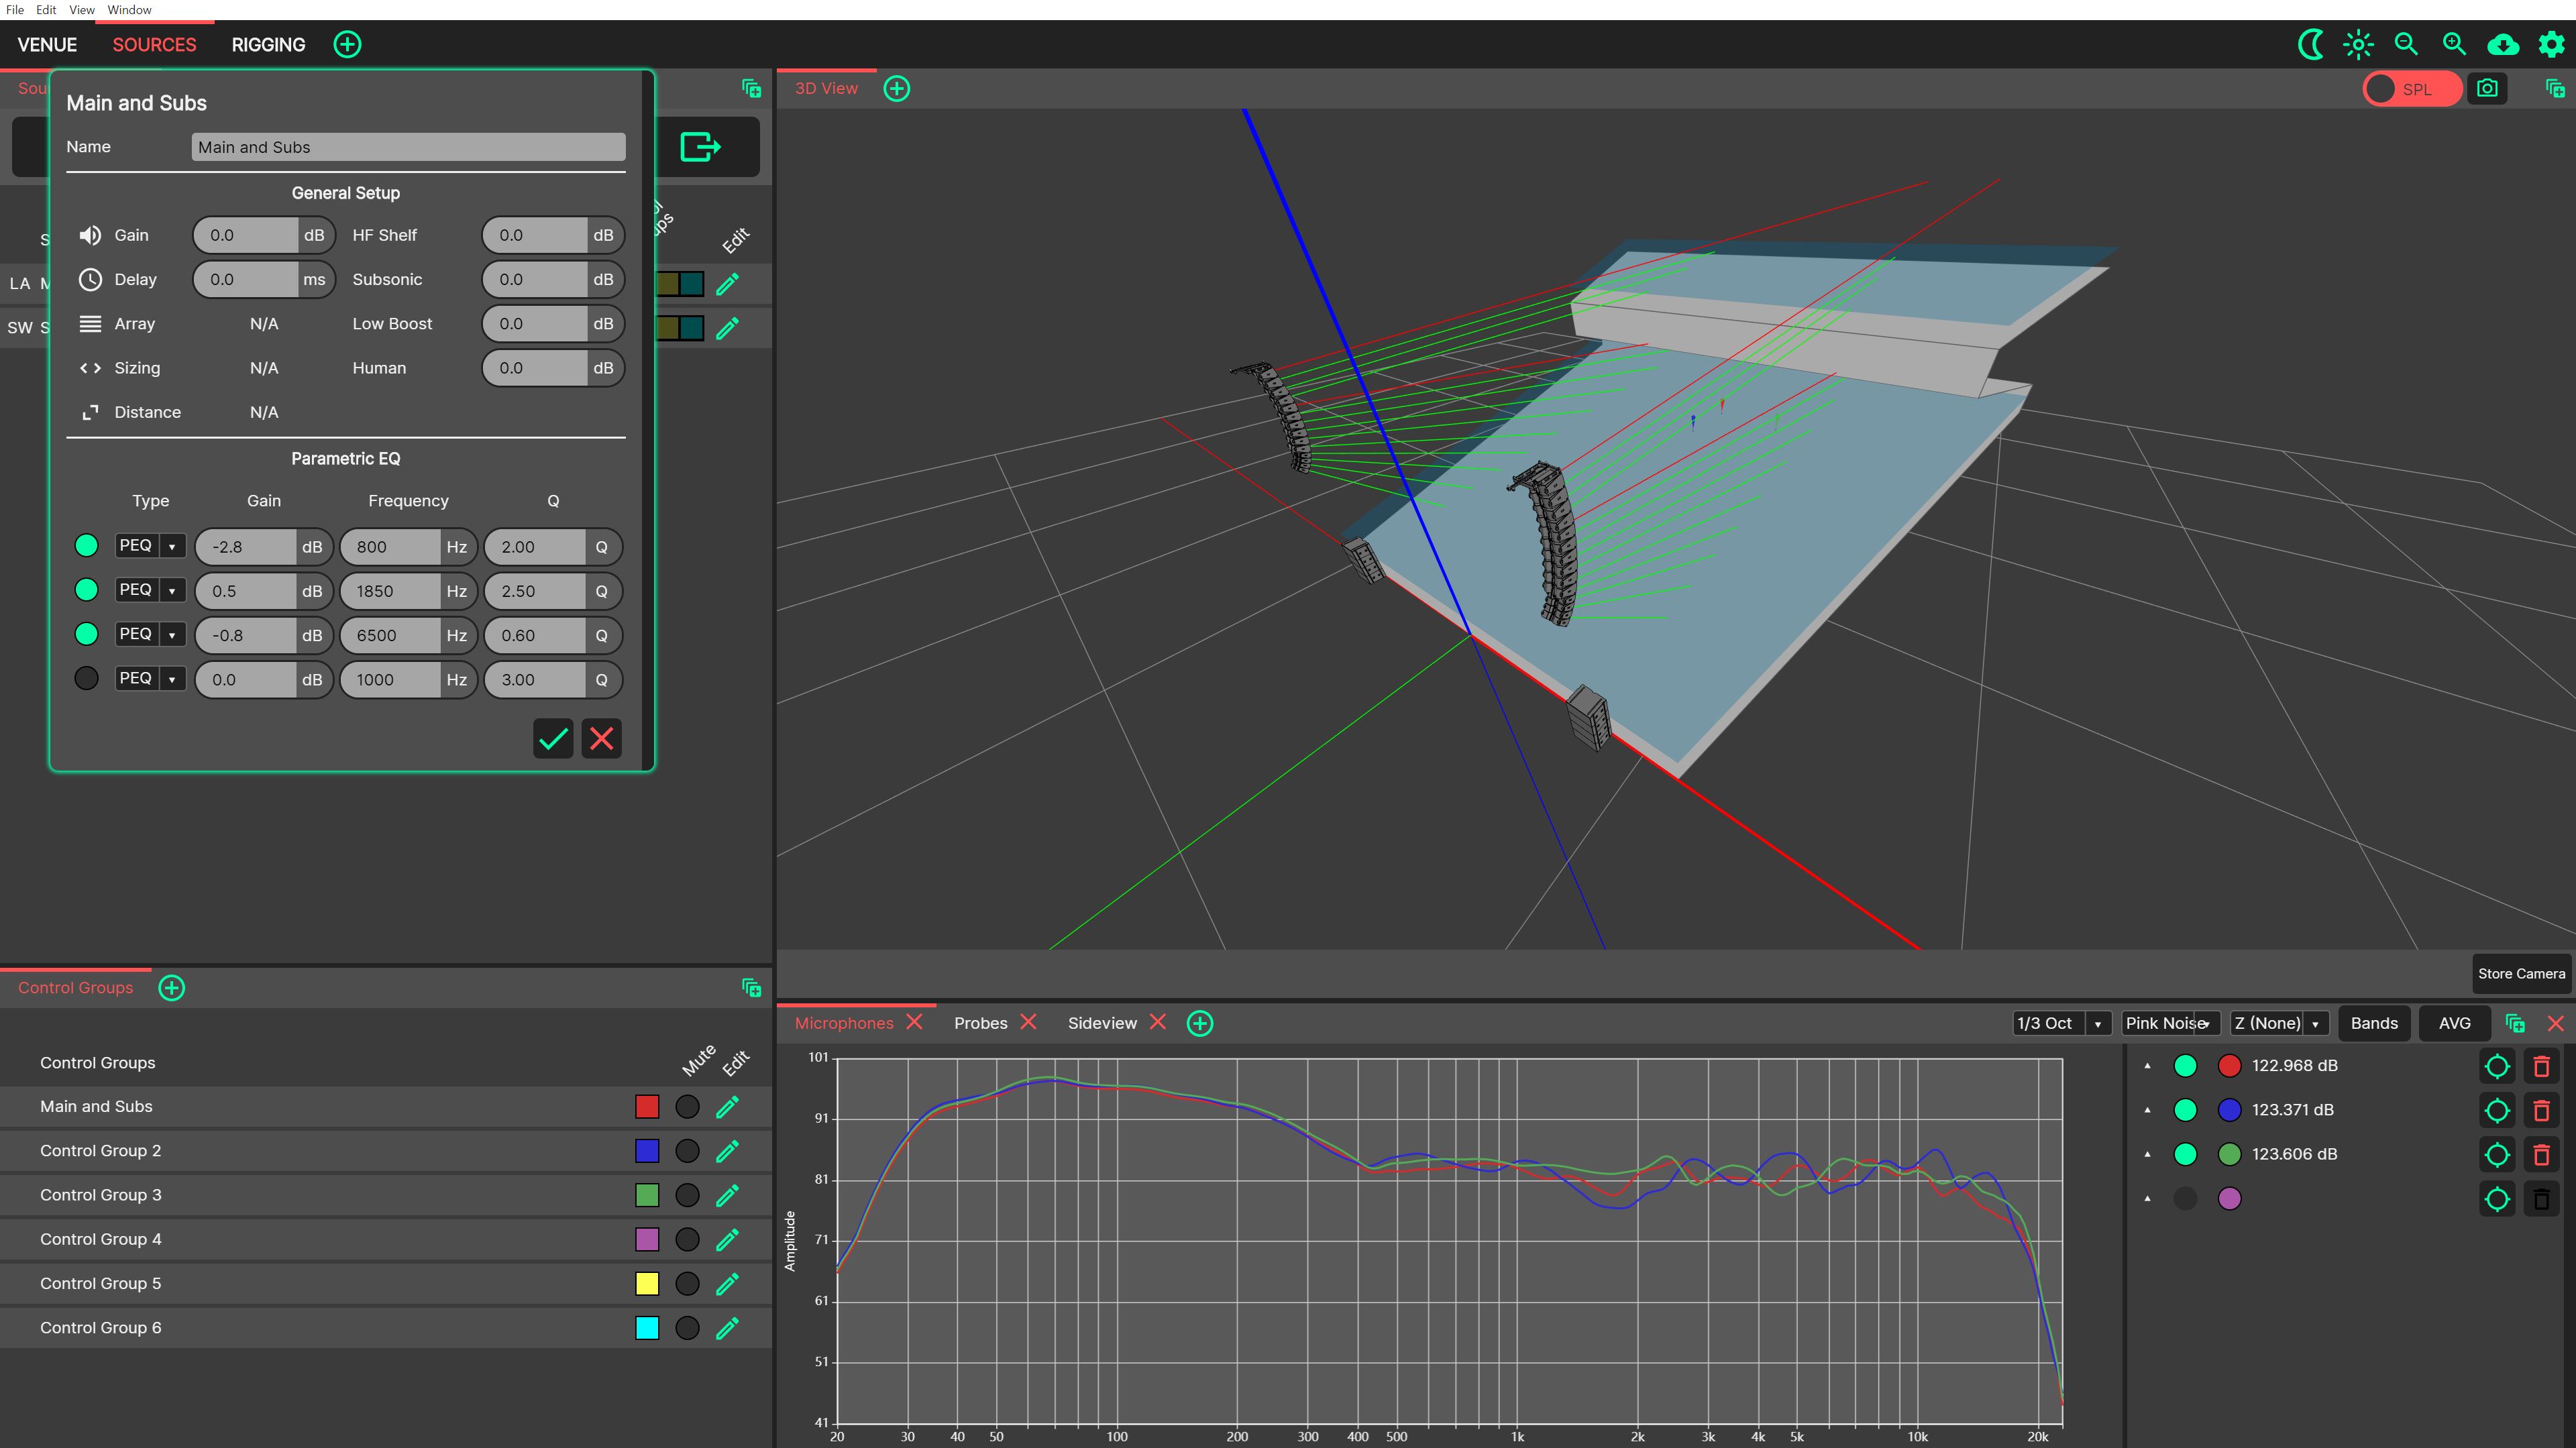Enable the fourth PEQ band at 1000 Hz
The width and height of the screenshot is (2576, 1448).
87,679
